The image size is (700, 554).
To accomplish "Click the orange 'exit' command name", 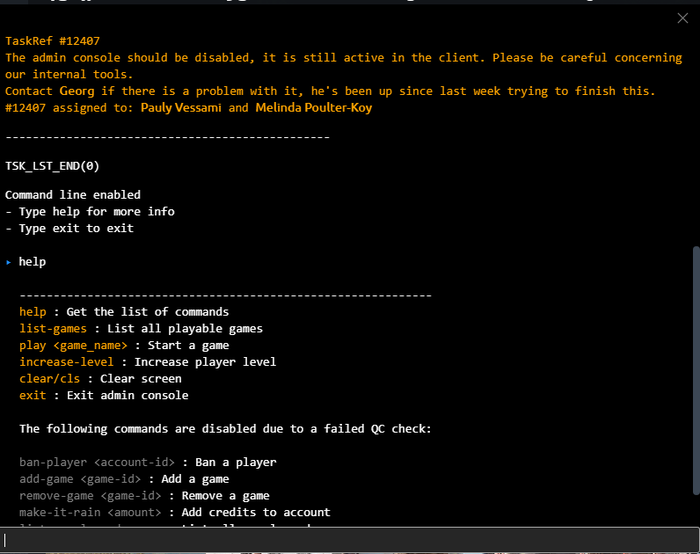I will (33, 396).
